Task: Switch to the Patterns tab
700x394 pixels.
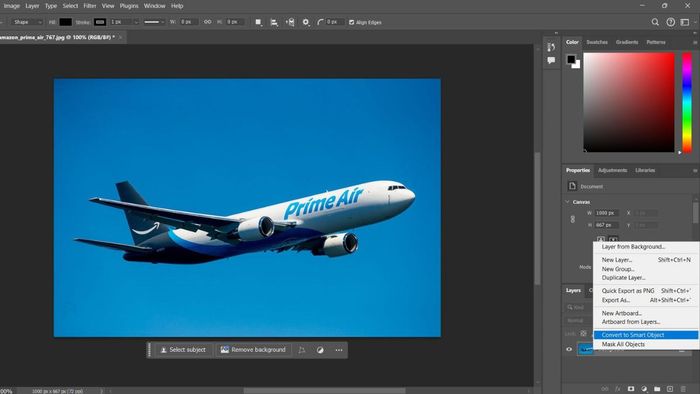Action: click(656, 42)
